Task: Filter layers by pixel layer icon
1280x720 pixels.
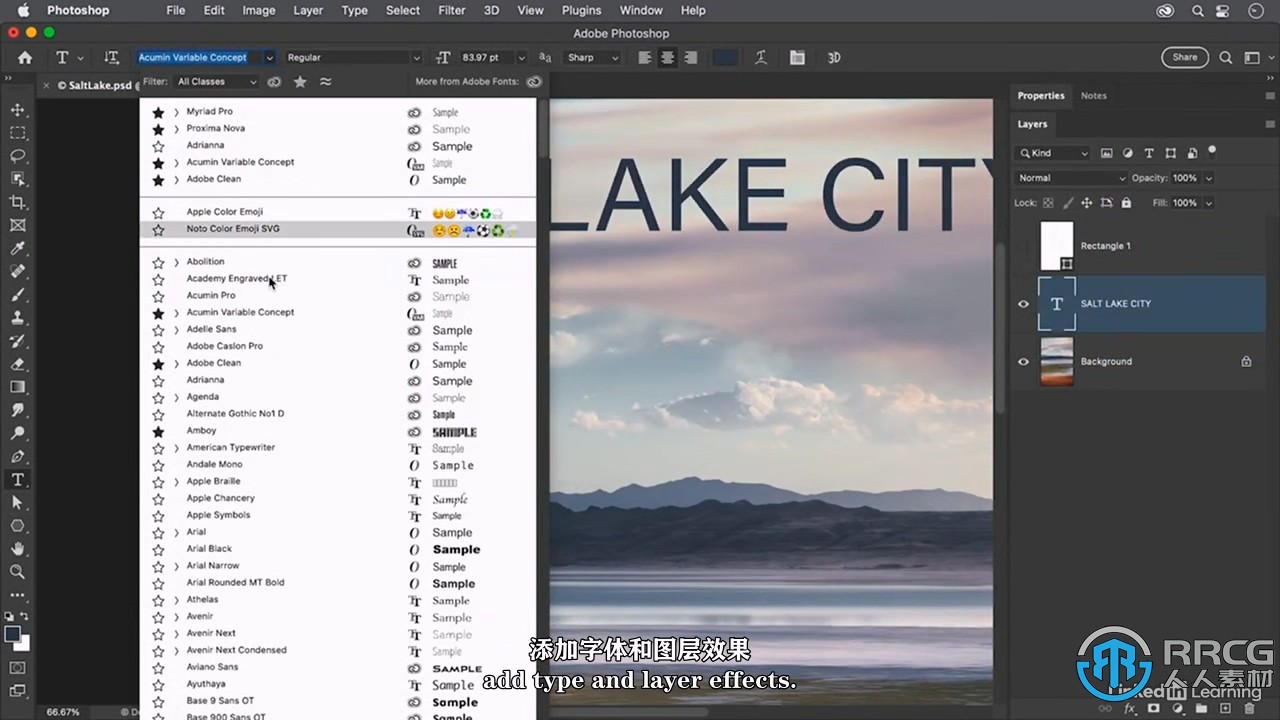Action: pyautogui.click(x=1107, y=153)
